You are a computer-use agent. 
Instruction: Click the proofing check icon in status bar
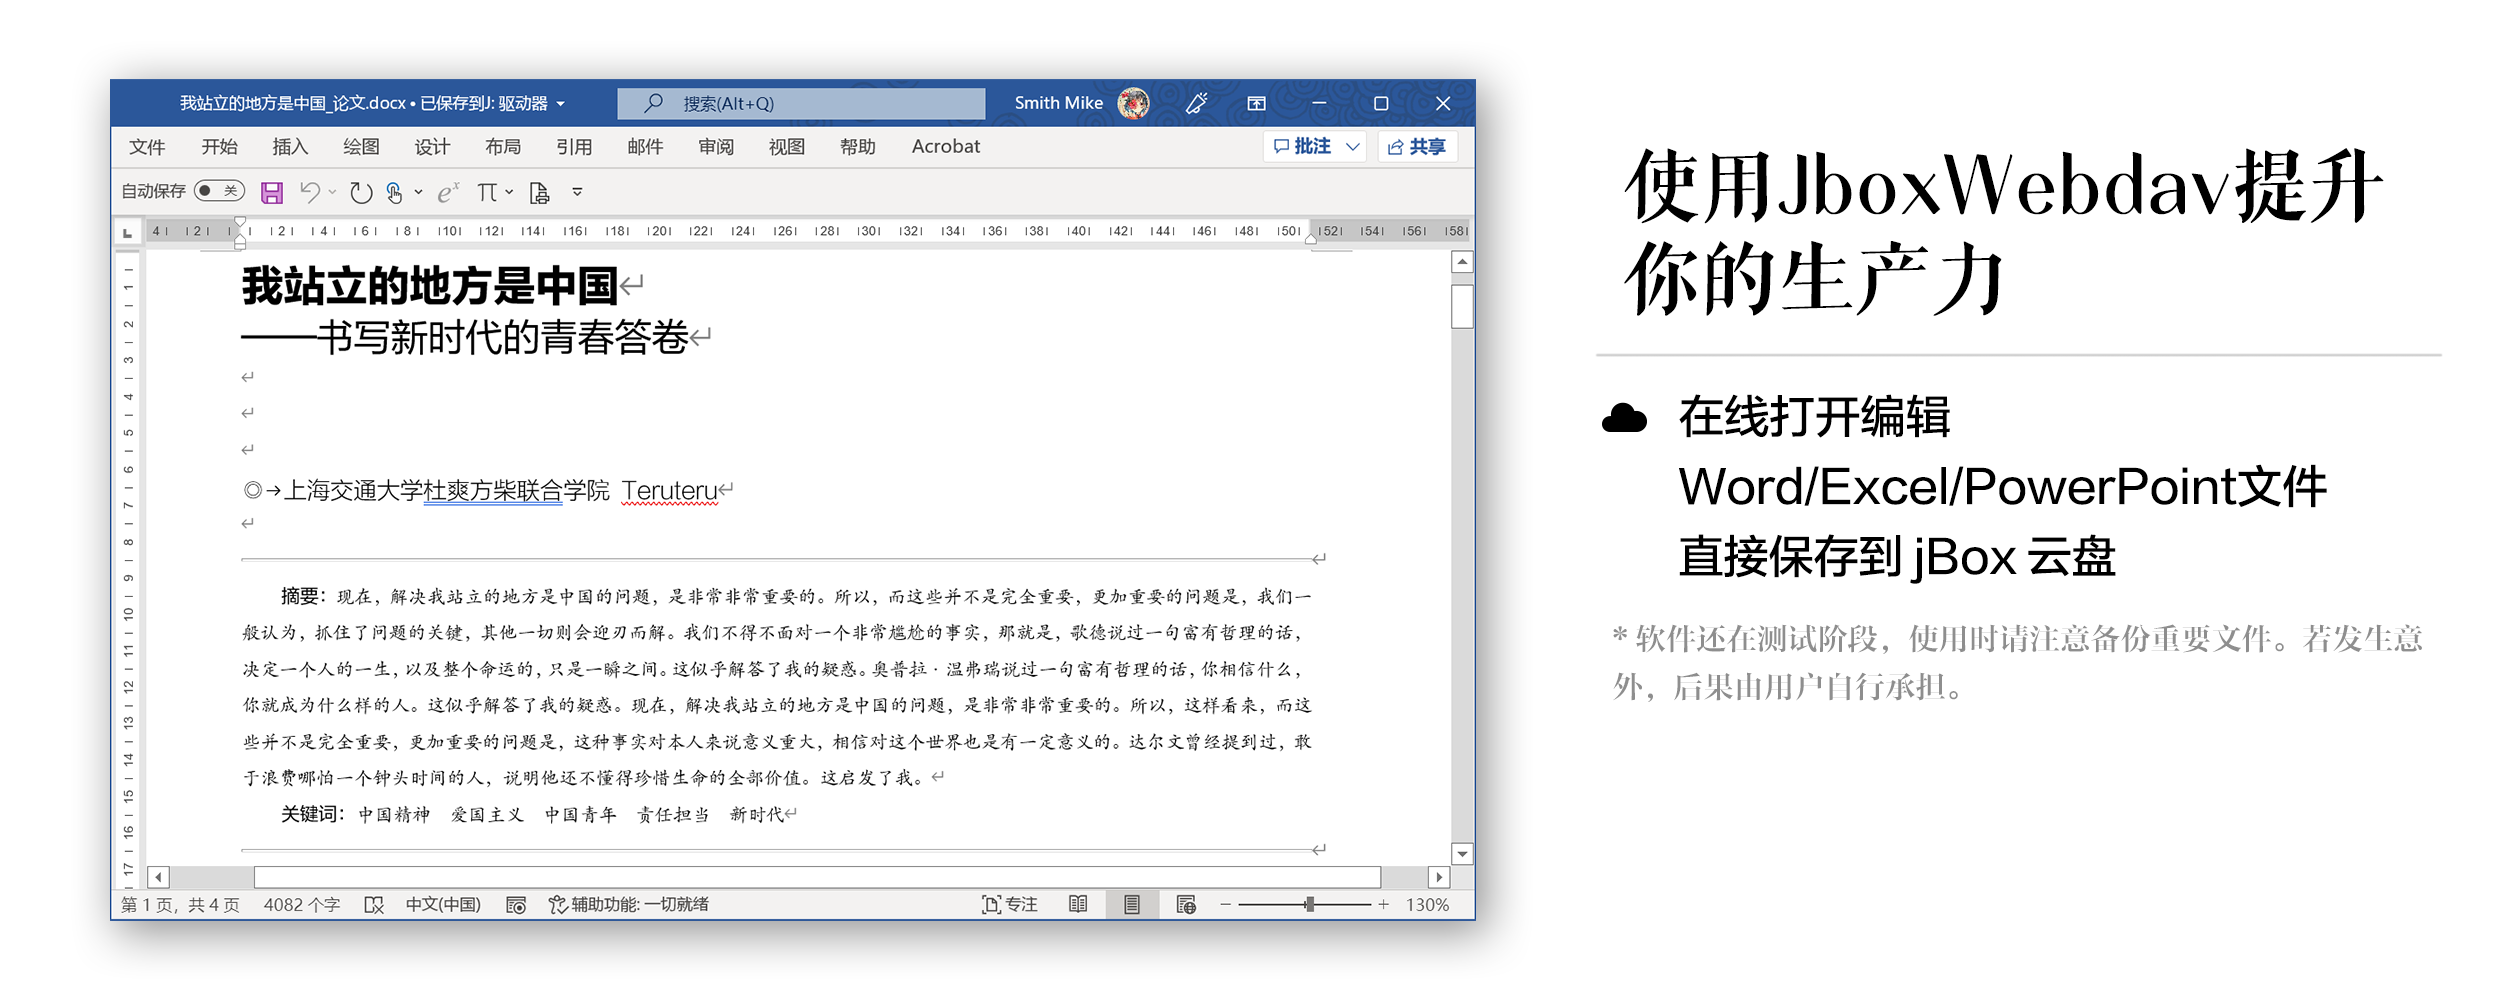[x=374, y=905]
